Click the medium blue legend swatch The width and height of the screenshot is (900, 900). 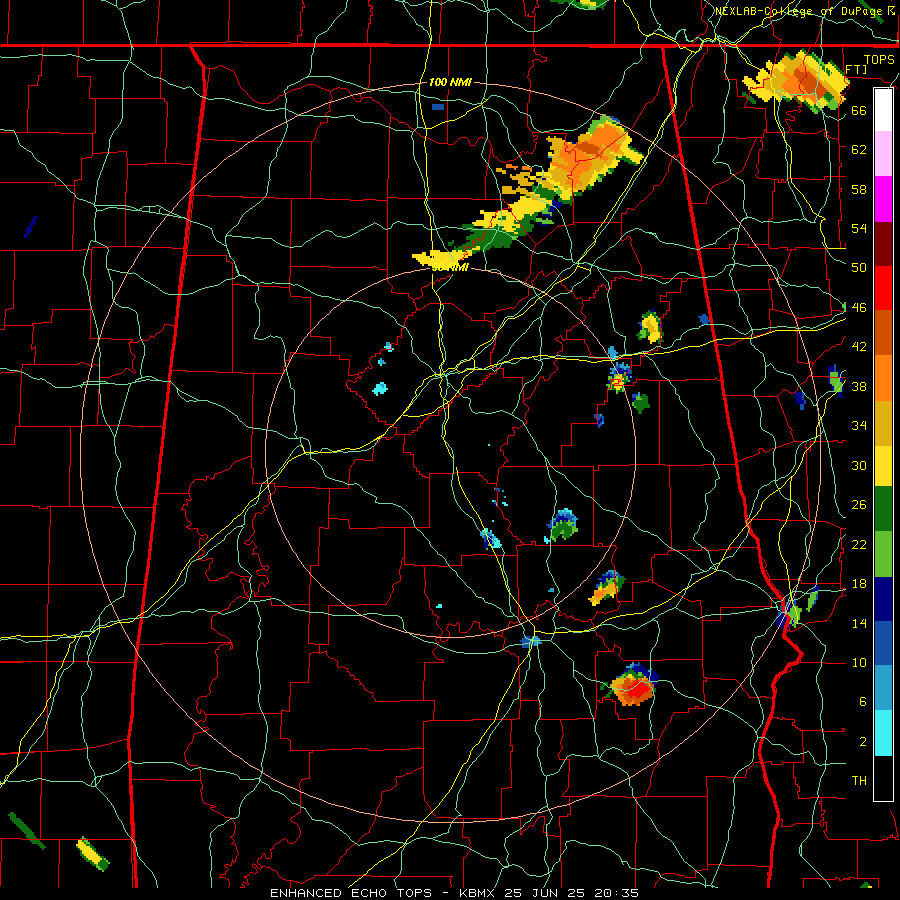coord(883,643)
